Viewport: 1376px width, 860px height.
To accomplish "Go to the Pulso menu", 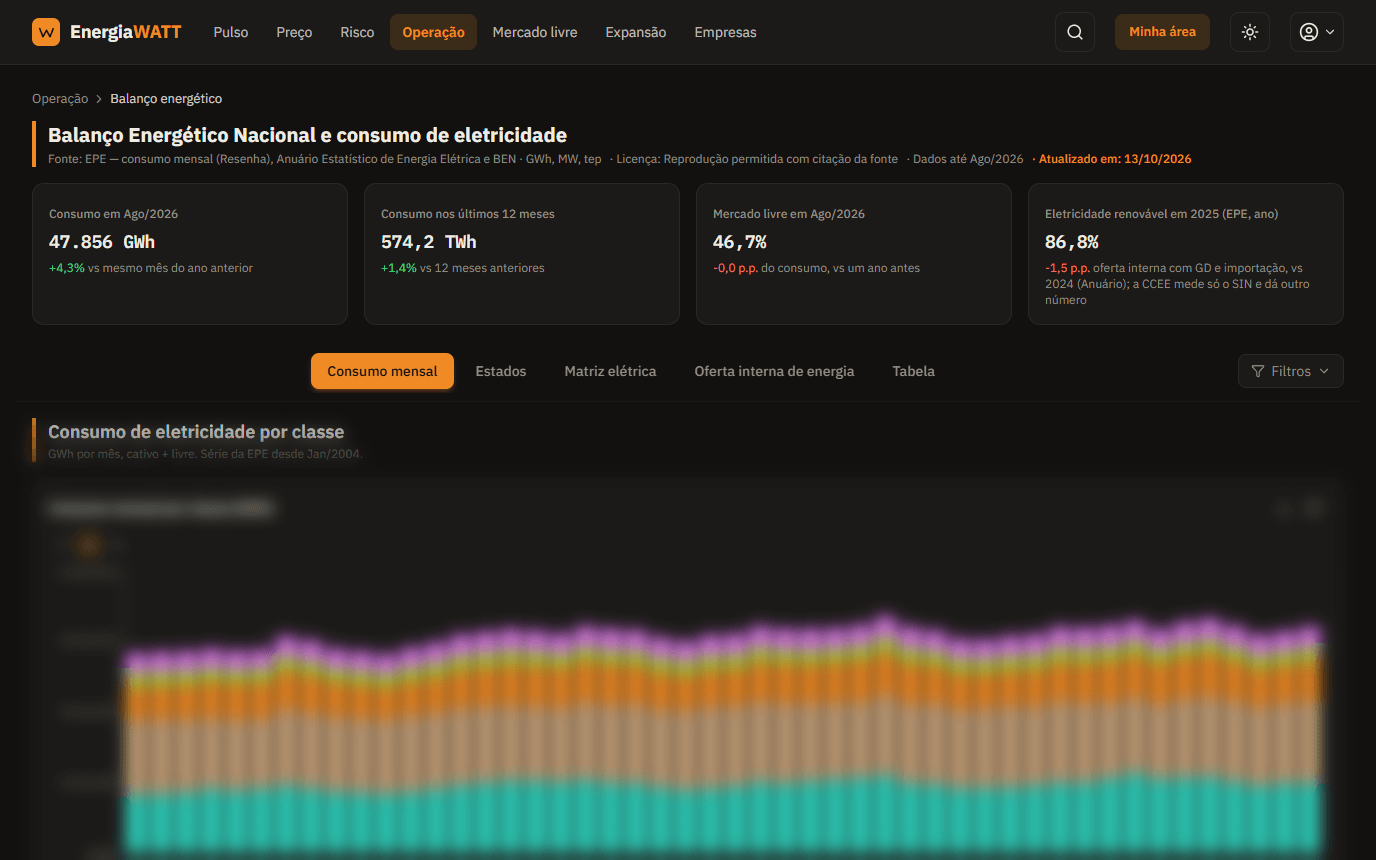I will pos(231,32).
